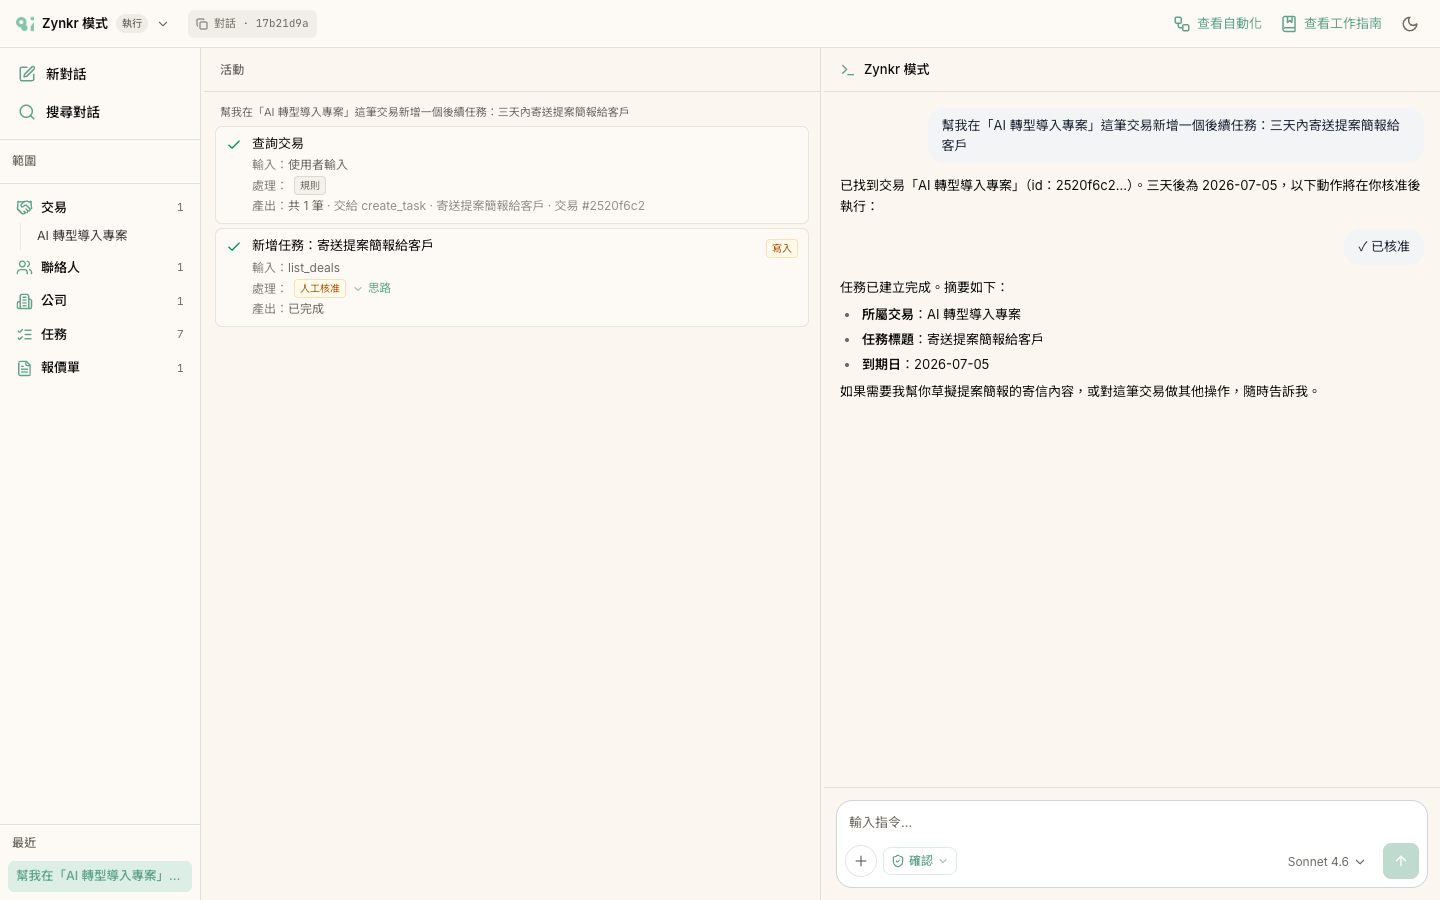Click the 規則 tag in 查詢交易

310,185
